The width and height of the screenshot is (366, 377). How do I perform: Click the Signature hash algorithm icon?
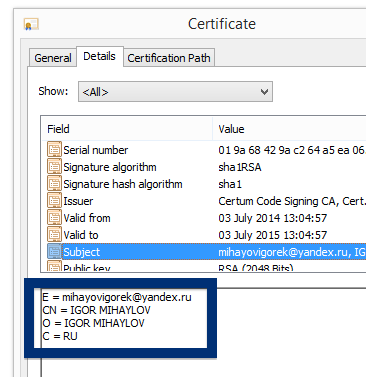pyautogui.click(x=54, y=184)
